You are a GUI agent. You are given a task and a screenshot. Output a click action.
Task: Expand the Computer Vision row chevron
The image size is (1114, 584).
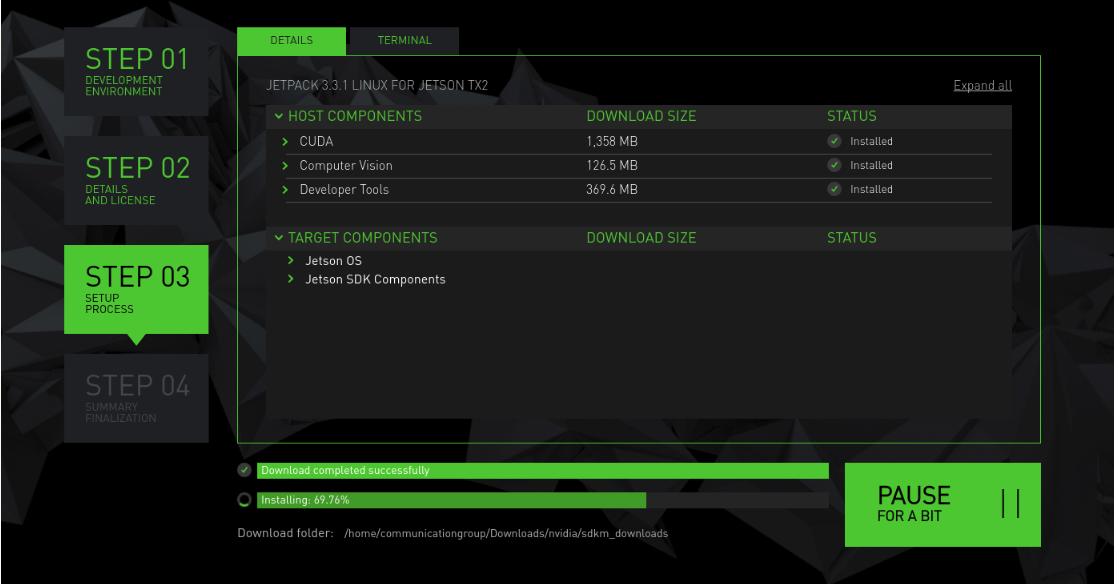point(285,166)
